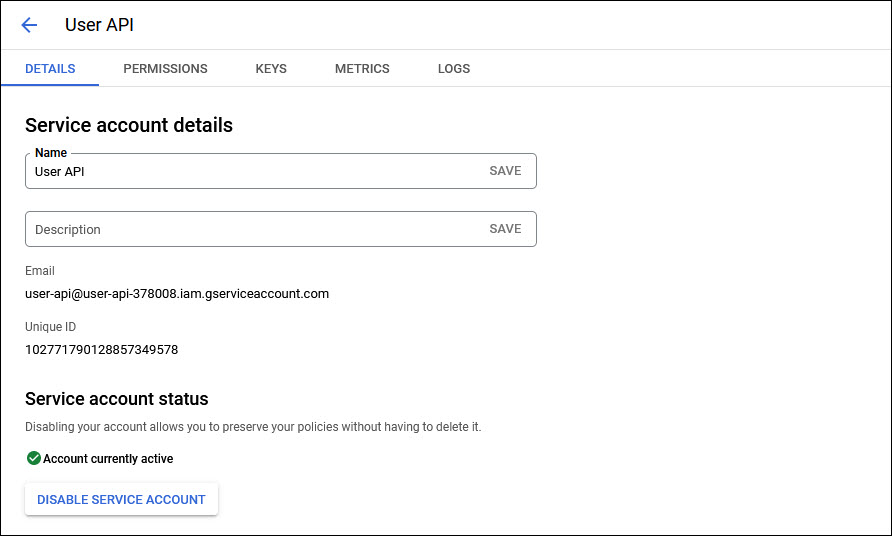Viewport: 892px width, 536px height.
Task: Open the Permissions tab
Action: pos(165,69)
